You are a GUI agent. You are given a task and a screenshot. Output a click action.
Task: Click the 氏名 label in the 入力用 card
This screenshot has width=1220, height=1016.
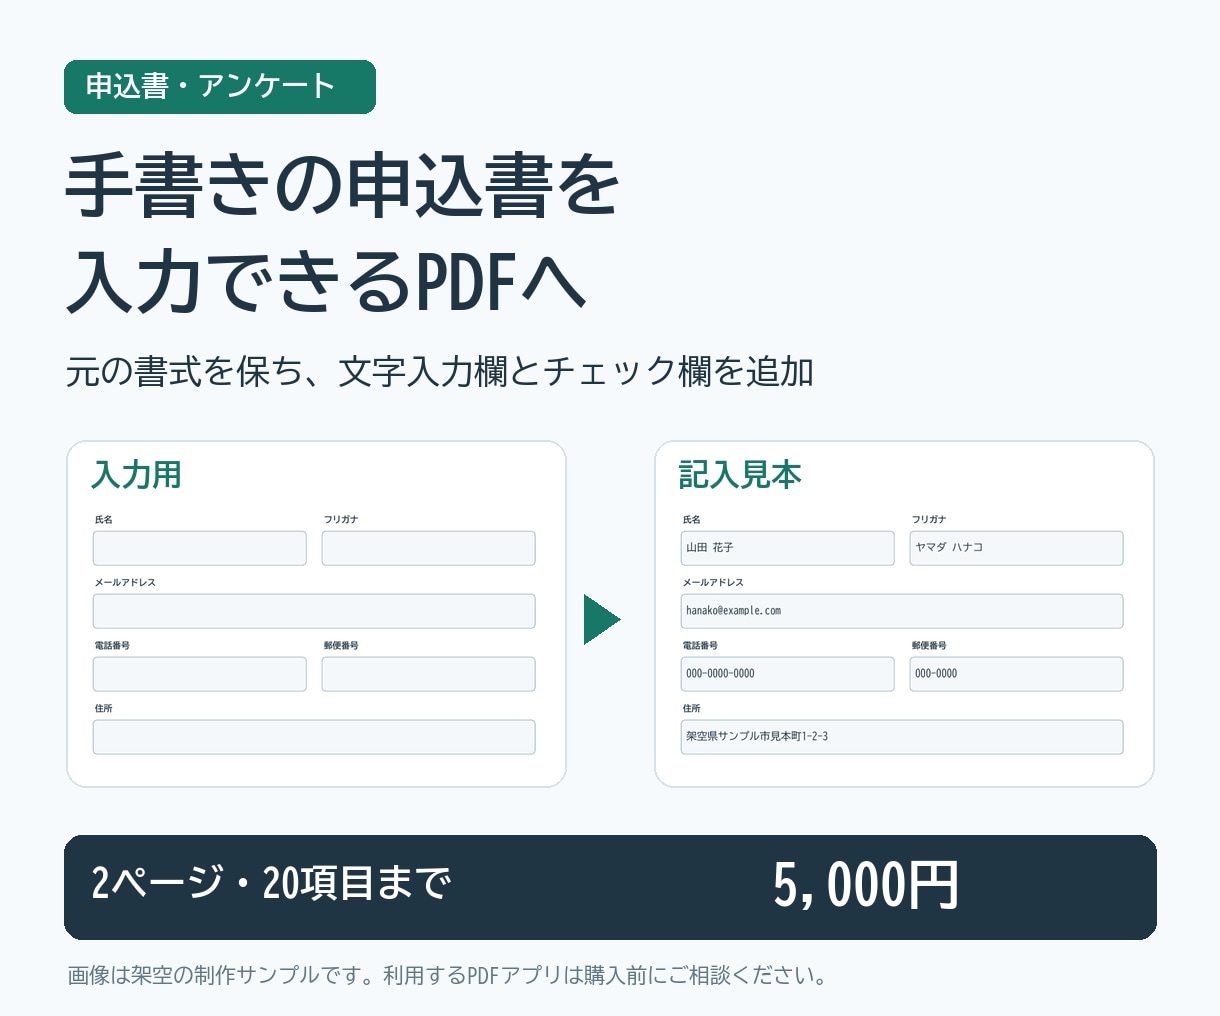[104, 520]
